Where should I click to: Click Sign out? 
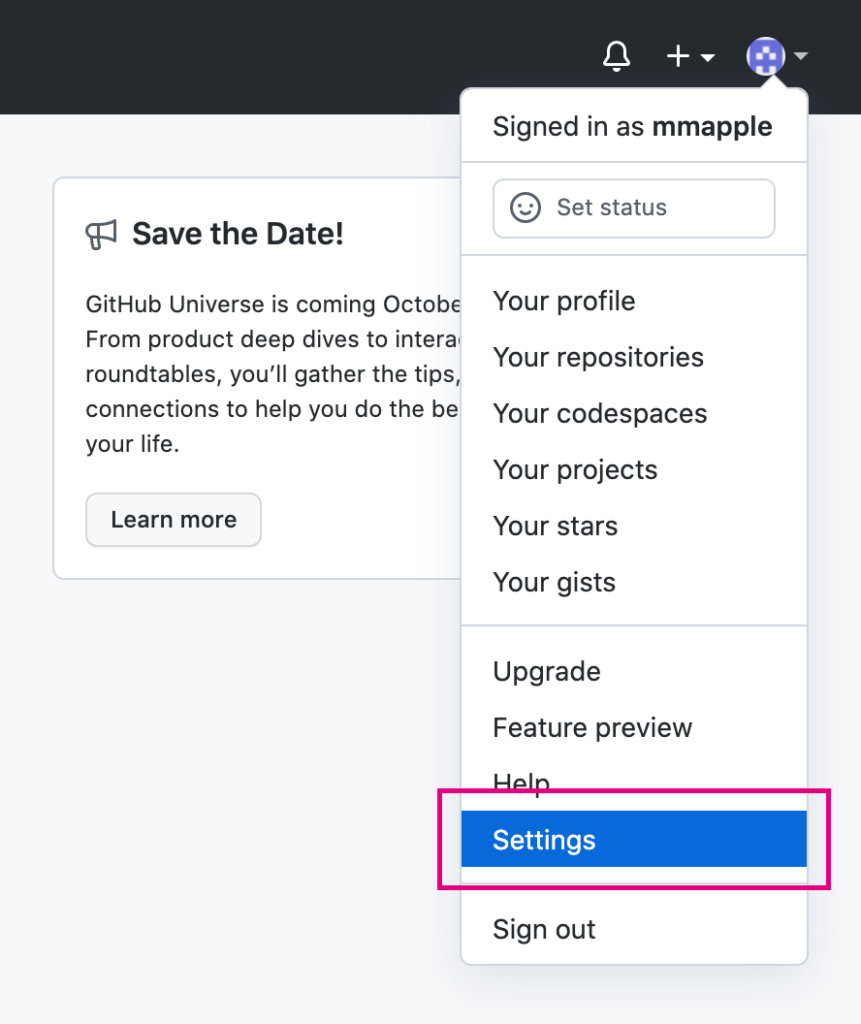tap(544, 929)
